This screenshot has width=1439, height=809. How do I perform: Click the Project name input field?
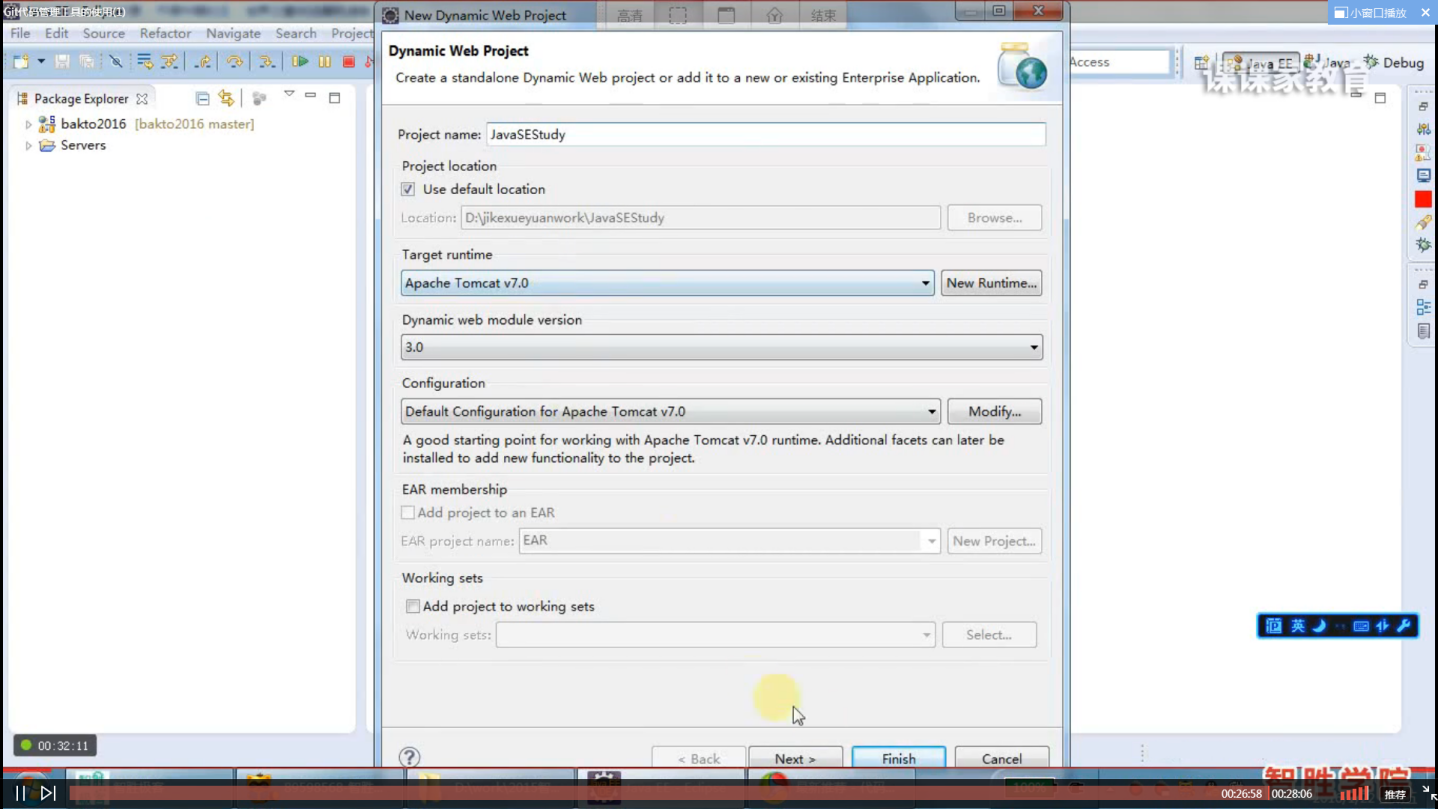(x=766, y=135)
